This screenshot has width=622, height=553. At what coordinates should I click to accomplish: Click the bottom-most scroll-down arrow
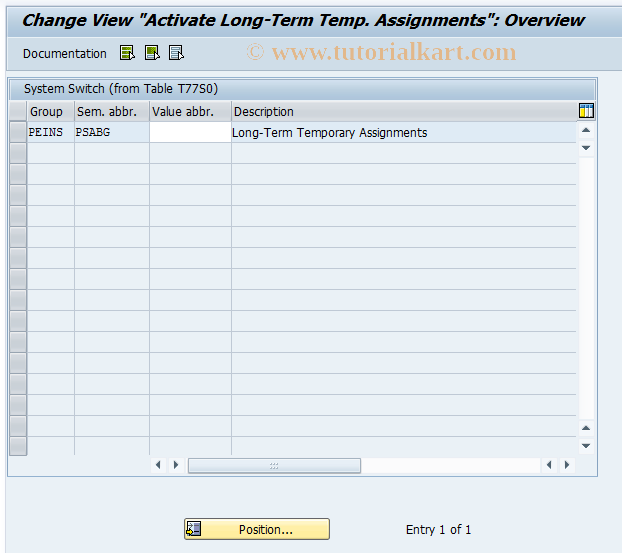[586, 446]
